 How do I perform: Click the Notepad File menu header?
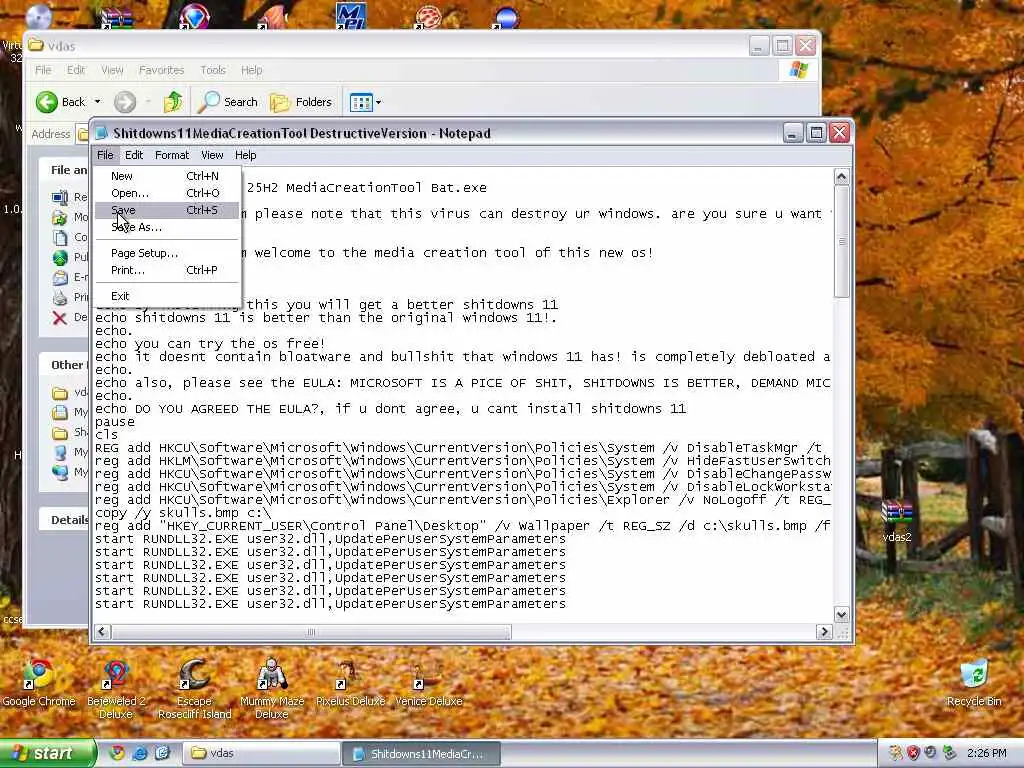[105, 155]
